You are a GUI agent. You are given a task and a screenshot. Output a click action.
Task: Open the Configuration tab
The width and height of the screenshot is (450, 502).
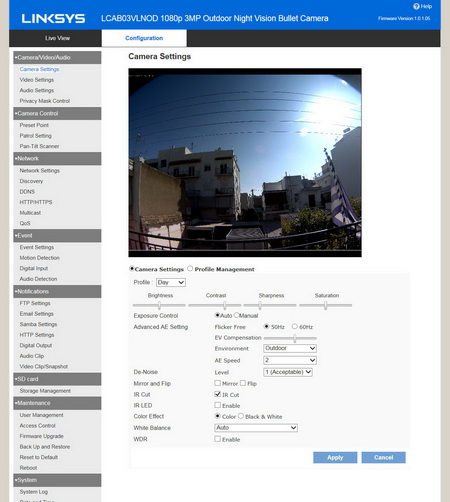(144, 38)
